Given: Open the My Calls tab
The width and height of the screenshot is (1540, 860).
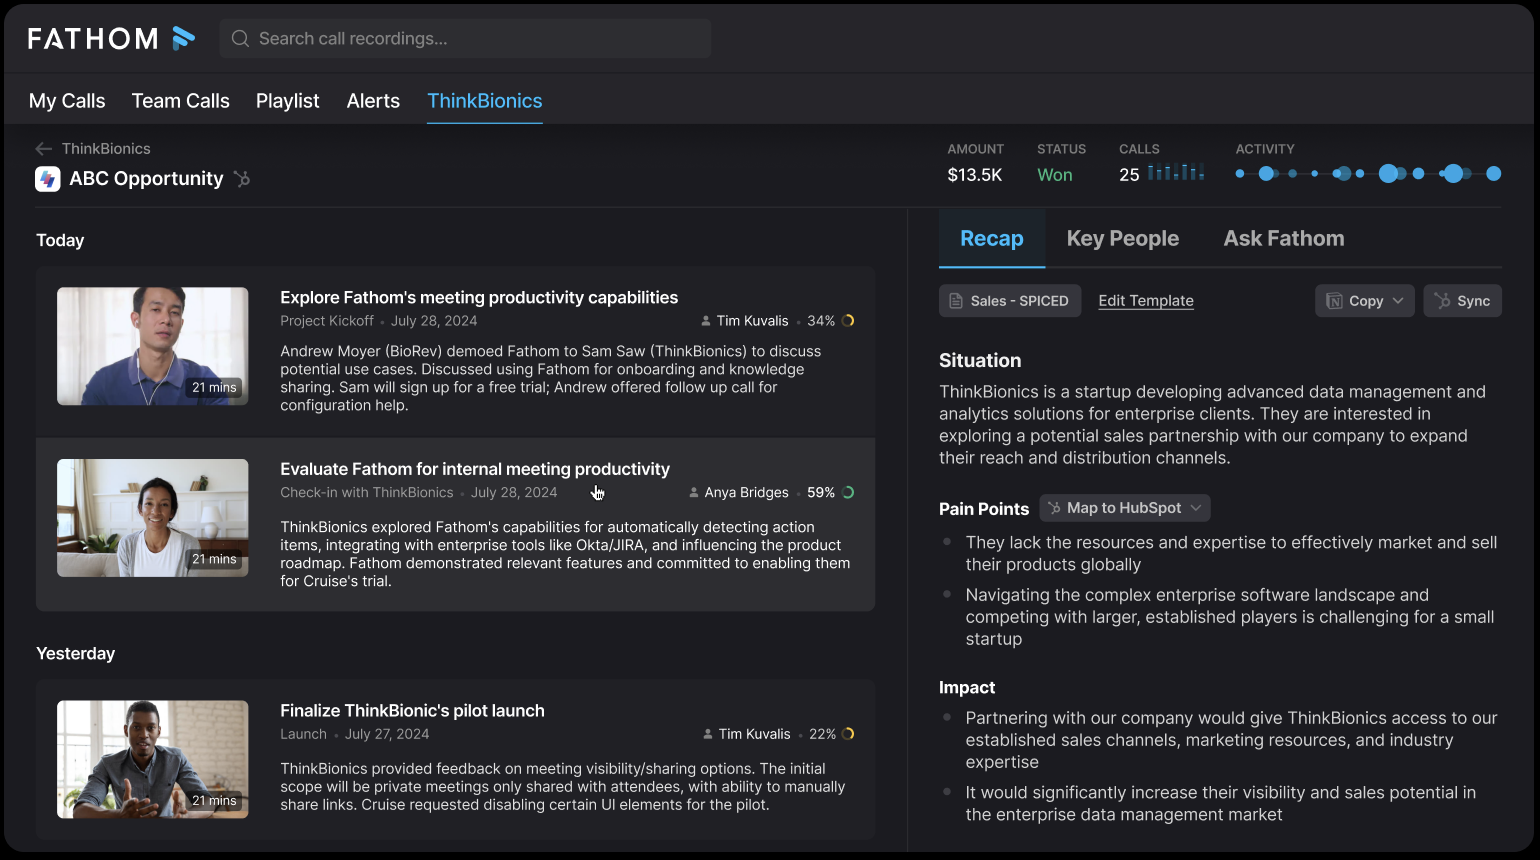Looking at the screenshot, I should point(67,101).
